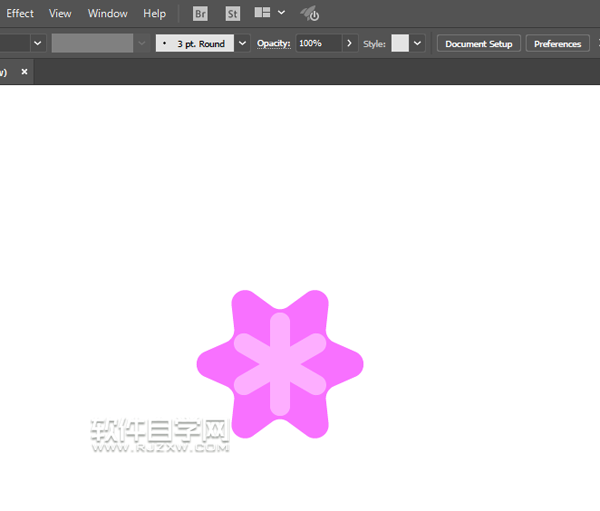Click the Style swatch box
The image size is (600, 511).
[400, 44]
